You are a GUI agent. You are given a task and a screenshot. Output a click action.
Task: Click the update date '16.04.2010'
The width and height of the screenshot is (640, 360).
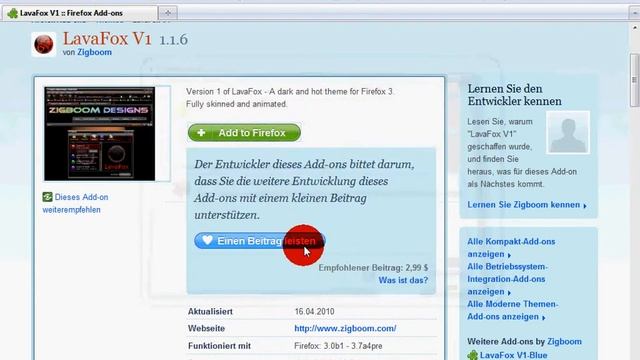click(314, 311)
